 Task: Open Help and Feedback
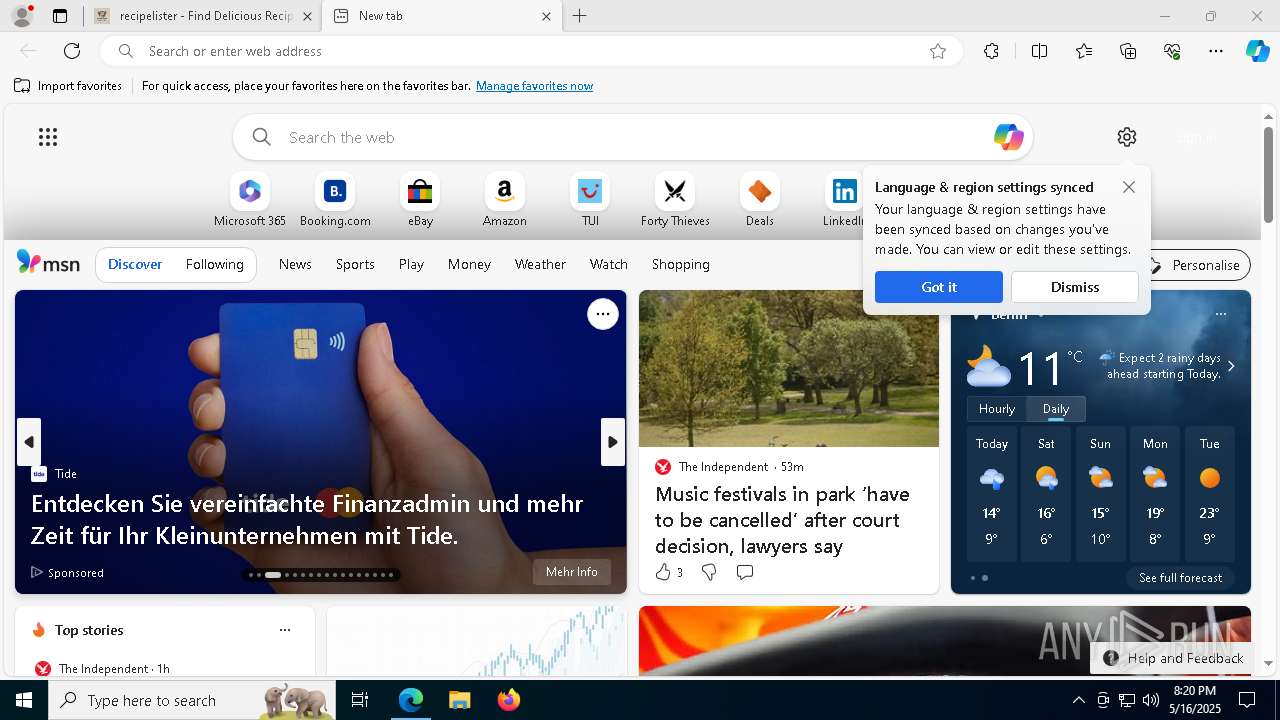(x=1173, y=658)
